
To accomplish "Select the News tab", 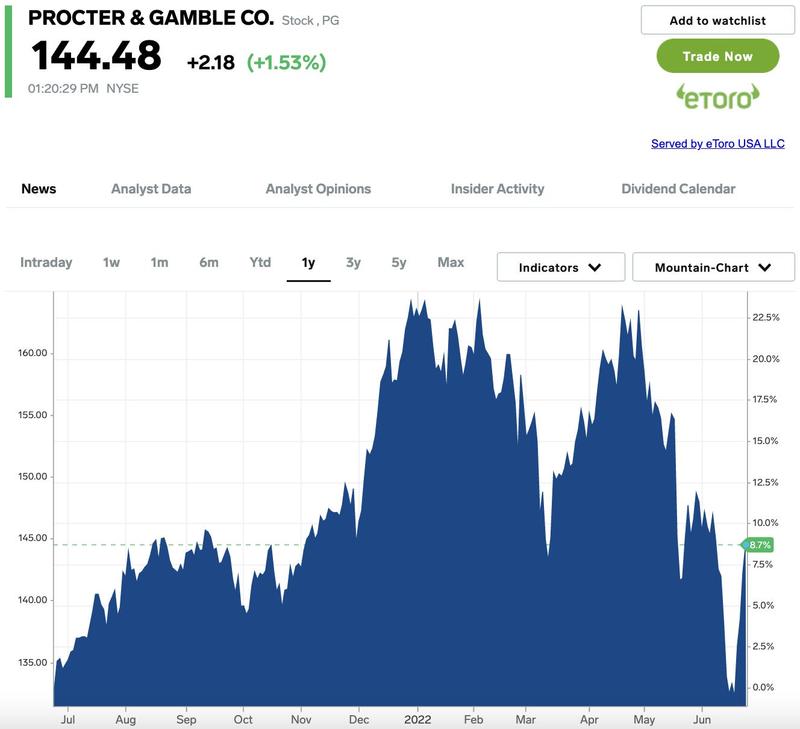I will 39,189.
